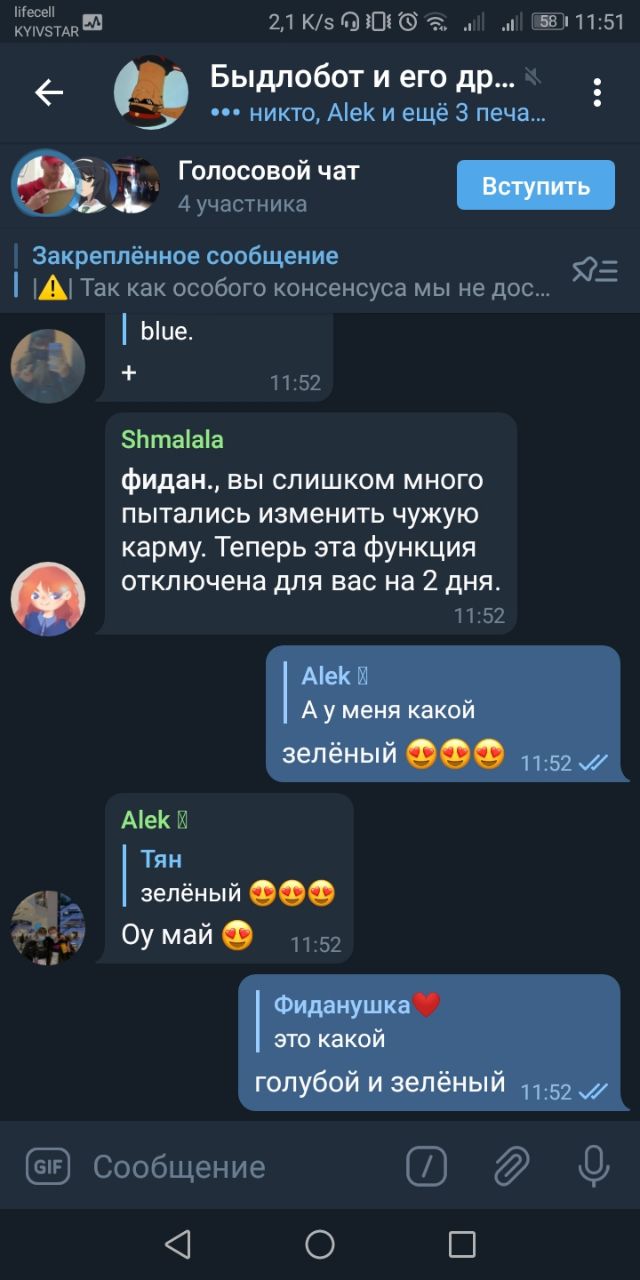Tap the group title Быдлобот и его др...
640x1280 pixels.
[363, 76]
